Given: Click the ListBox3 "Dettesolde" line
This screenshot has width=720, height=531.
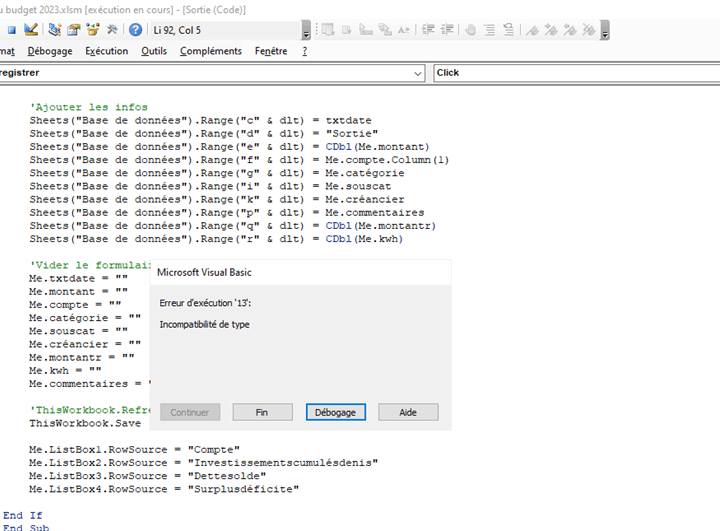Looking at the screenshot, I should [x=147, y=476].
